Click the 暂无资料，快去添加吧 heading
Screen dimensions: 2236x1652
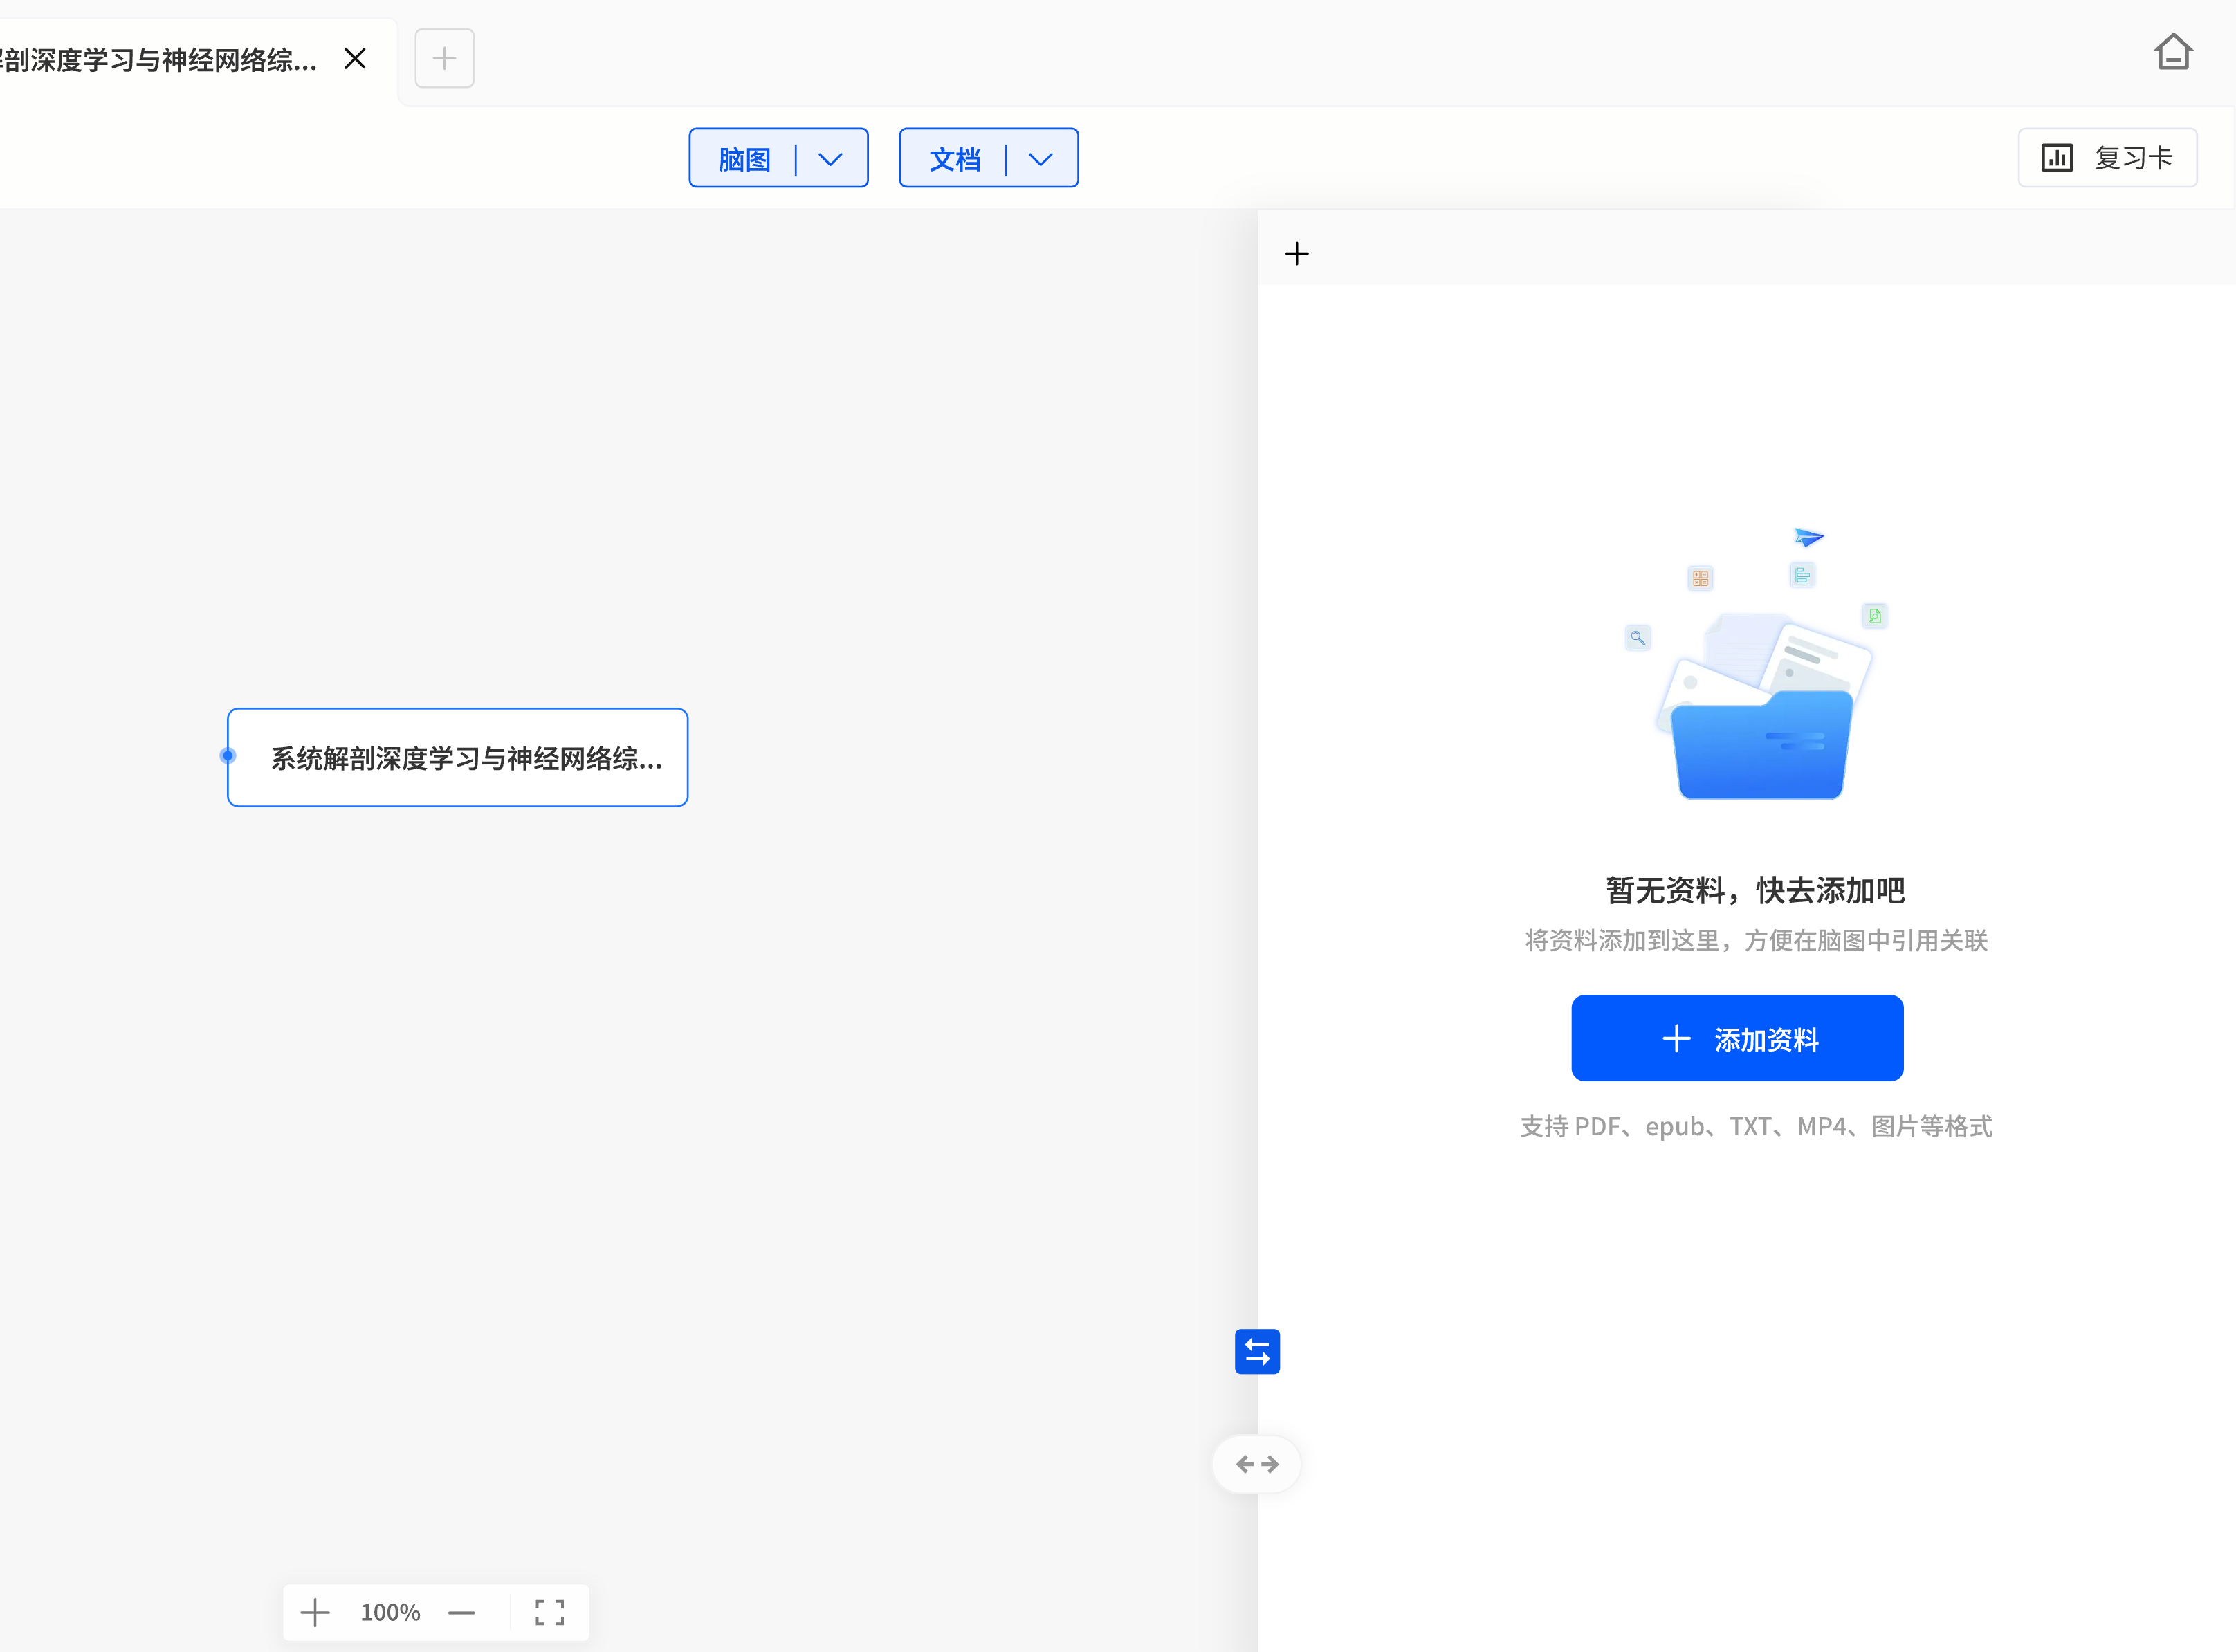coord(1755,890)
